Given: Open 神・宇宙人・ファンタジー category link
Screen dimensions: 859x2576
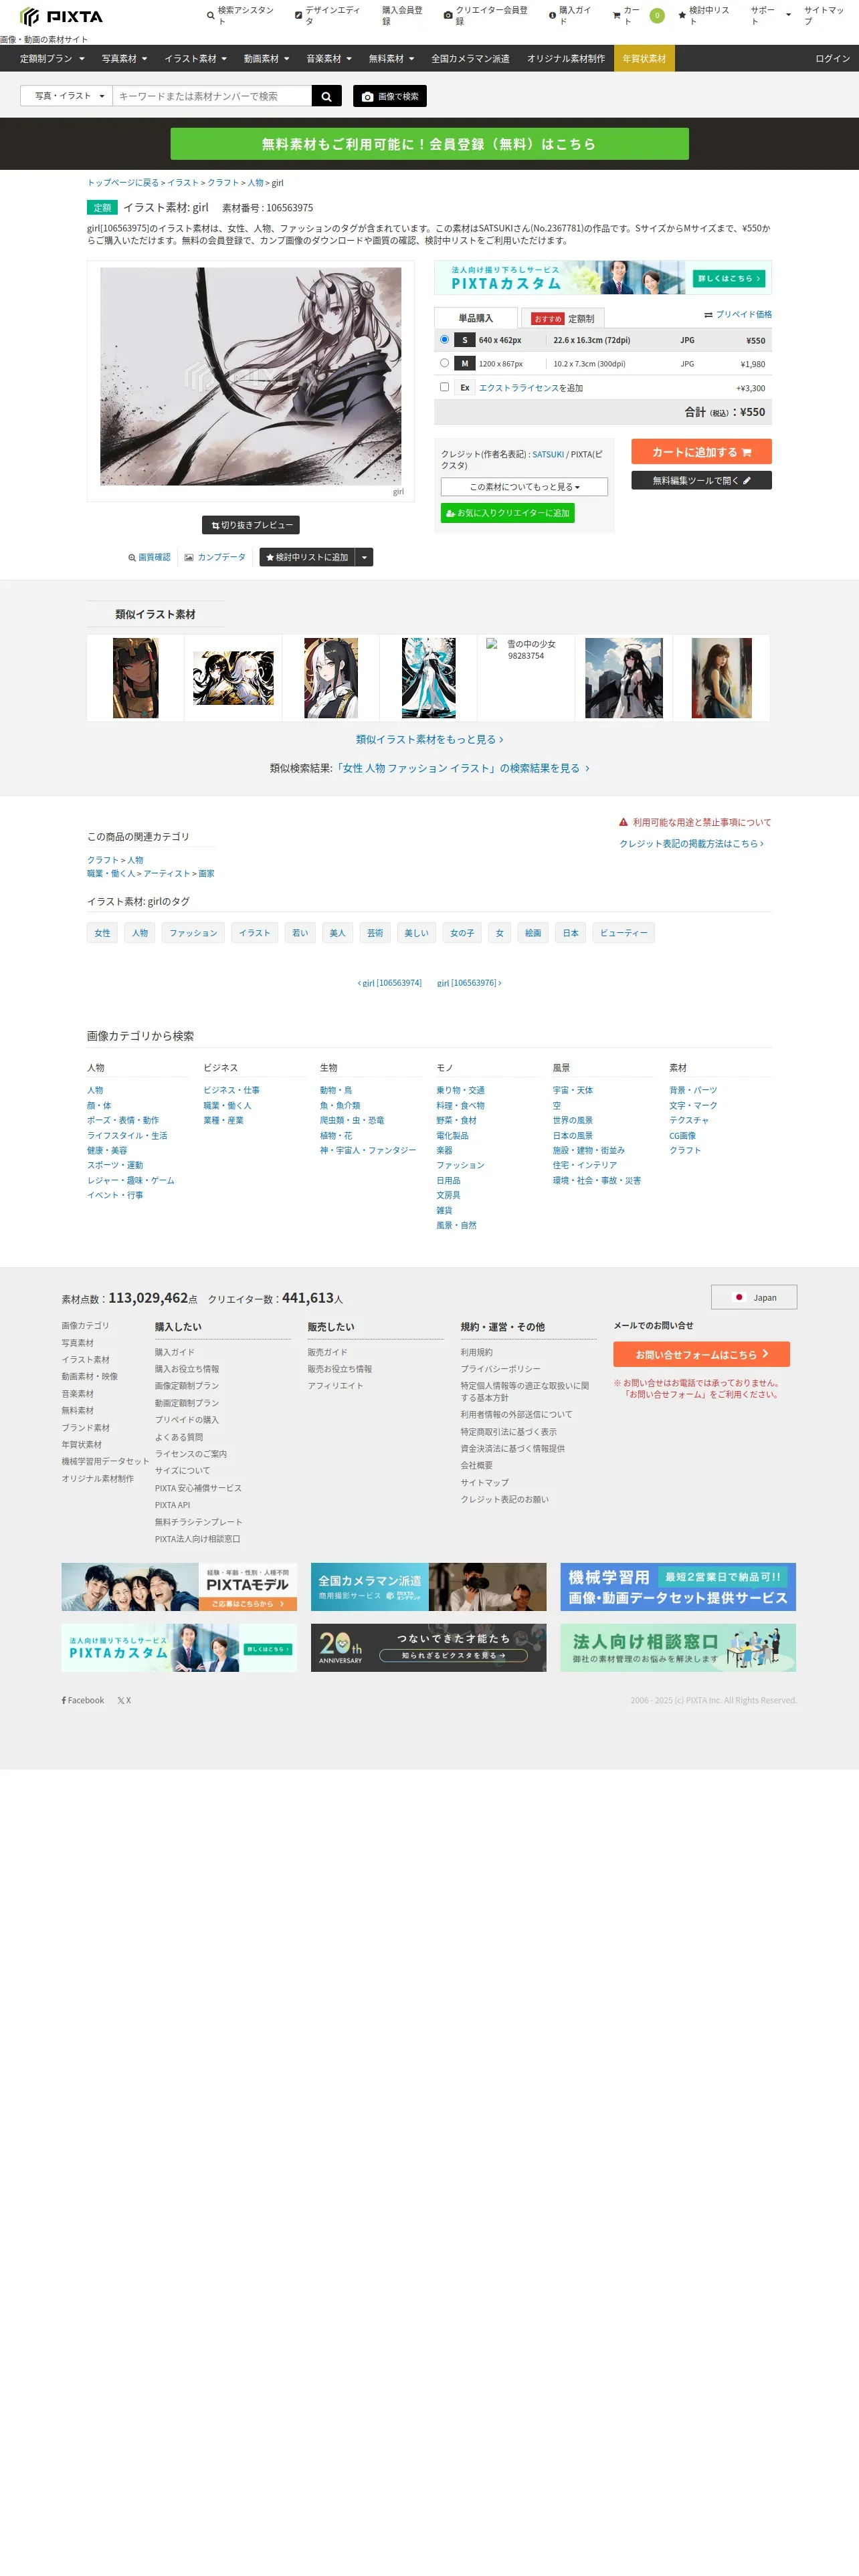Looking at the screenshot, I should tap(368, 1151).
